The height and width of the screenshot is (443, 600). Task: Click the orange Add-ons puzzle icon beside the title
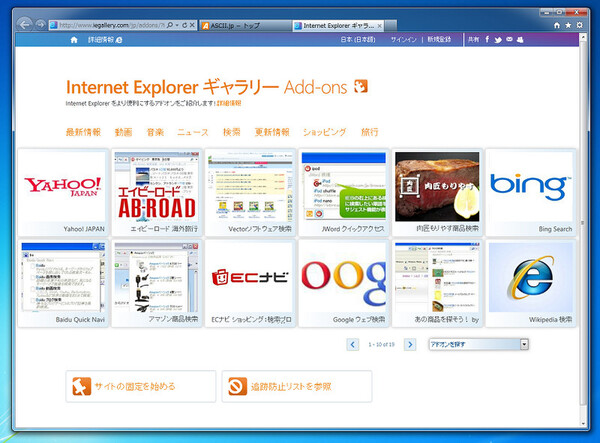click(360, 86)
